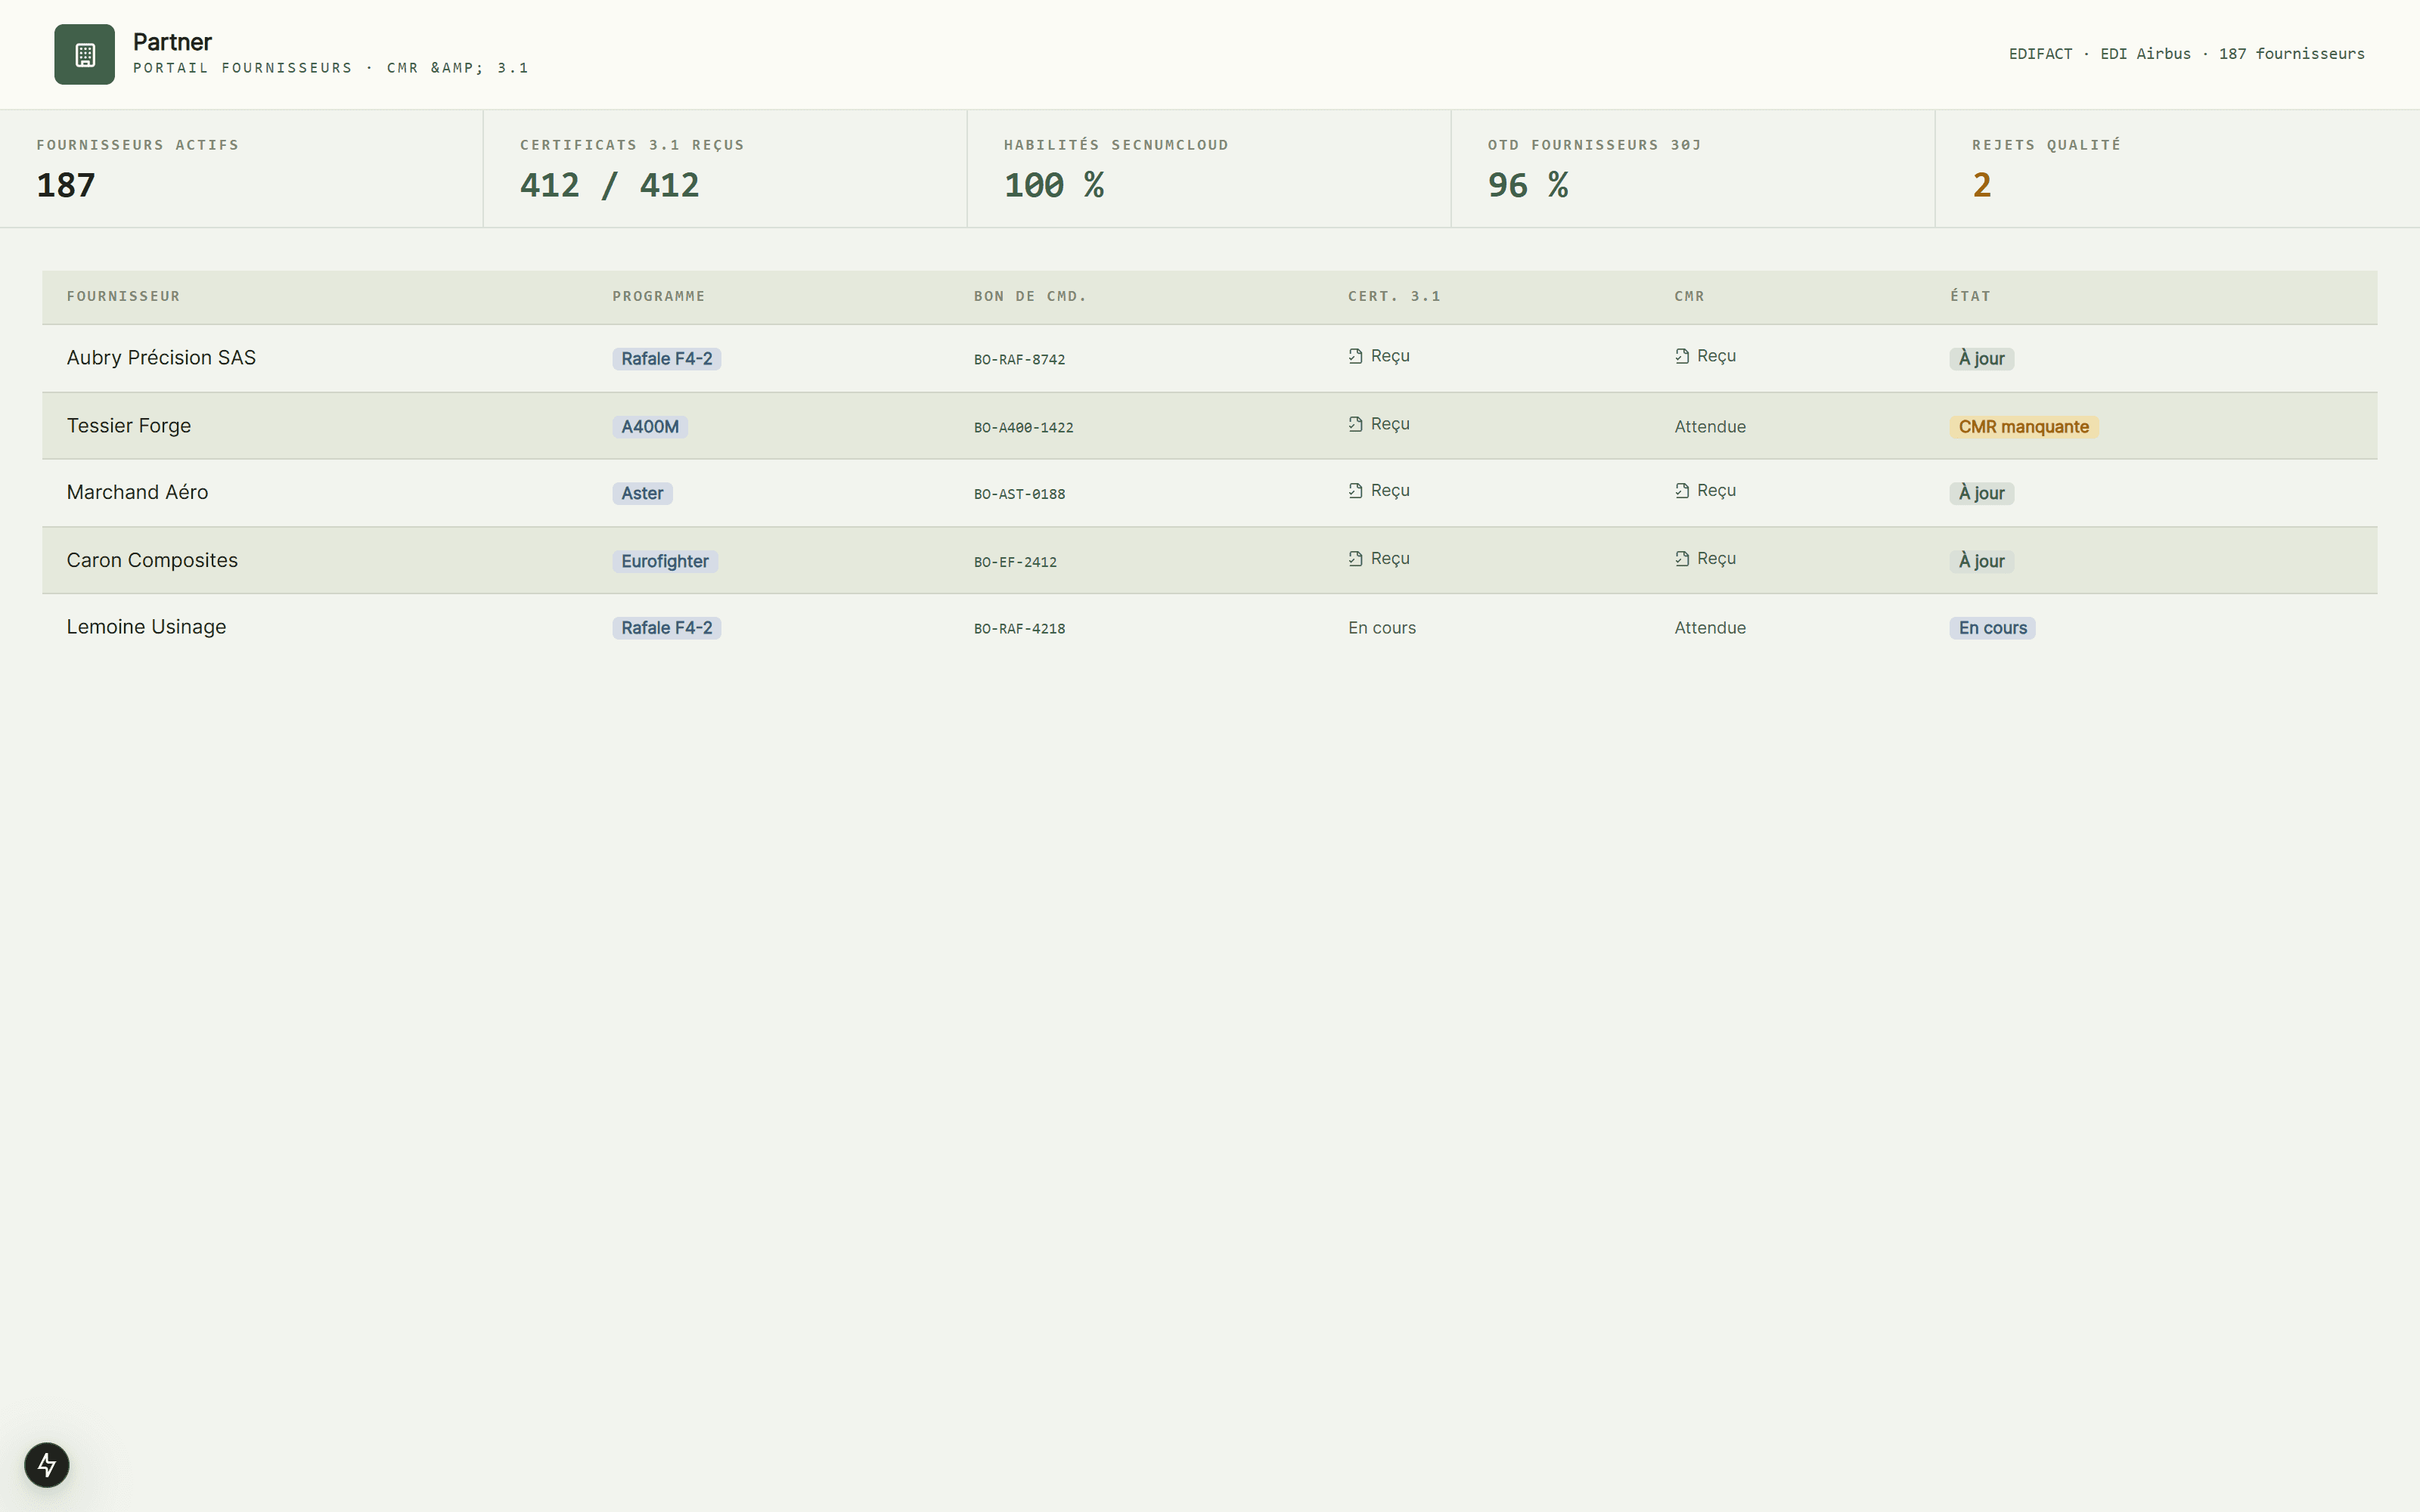Click order number BO-EF-2412
The image size is (2420, 1512).
pos(1015,562)
